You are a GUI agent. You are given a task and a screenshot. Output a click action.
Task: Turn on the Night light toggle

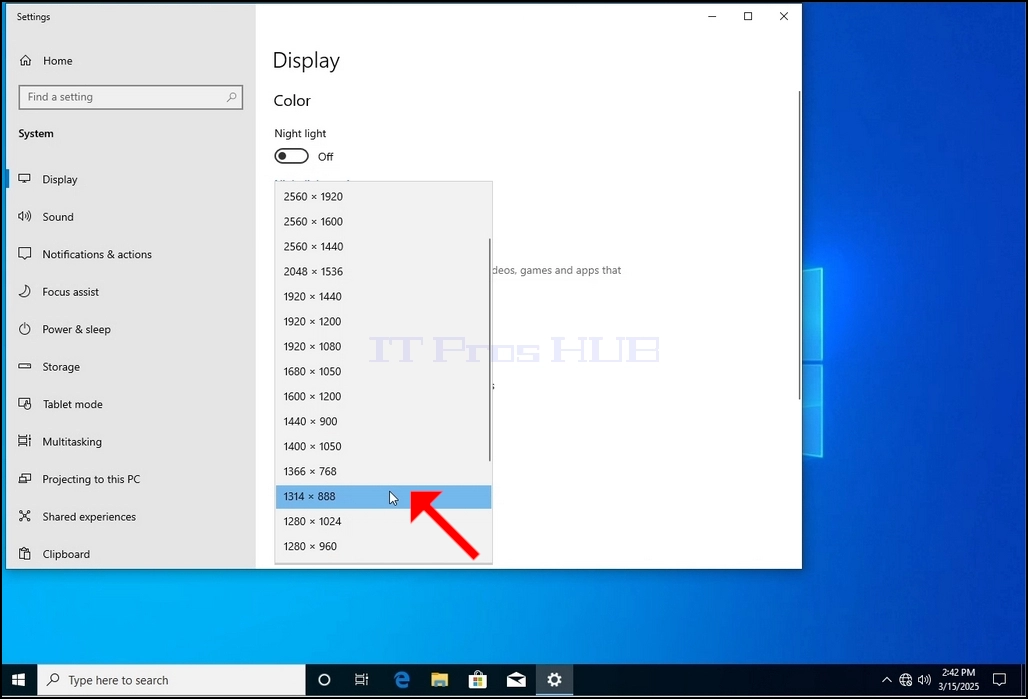click(291, 156)
